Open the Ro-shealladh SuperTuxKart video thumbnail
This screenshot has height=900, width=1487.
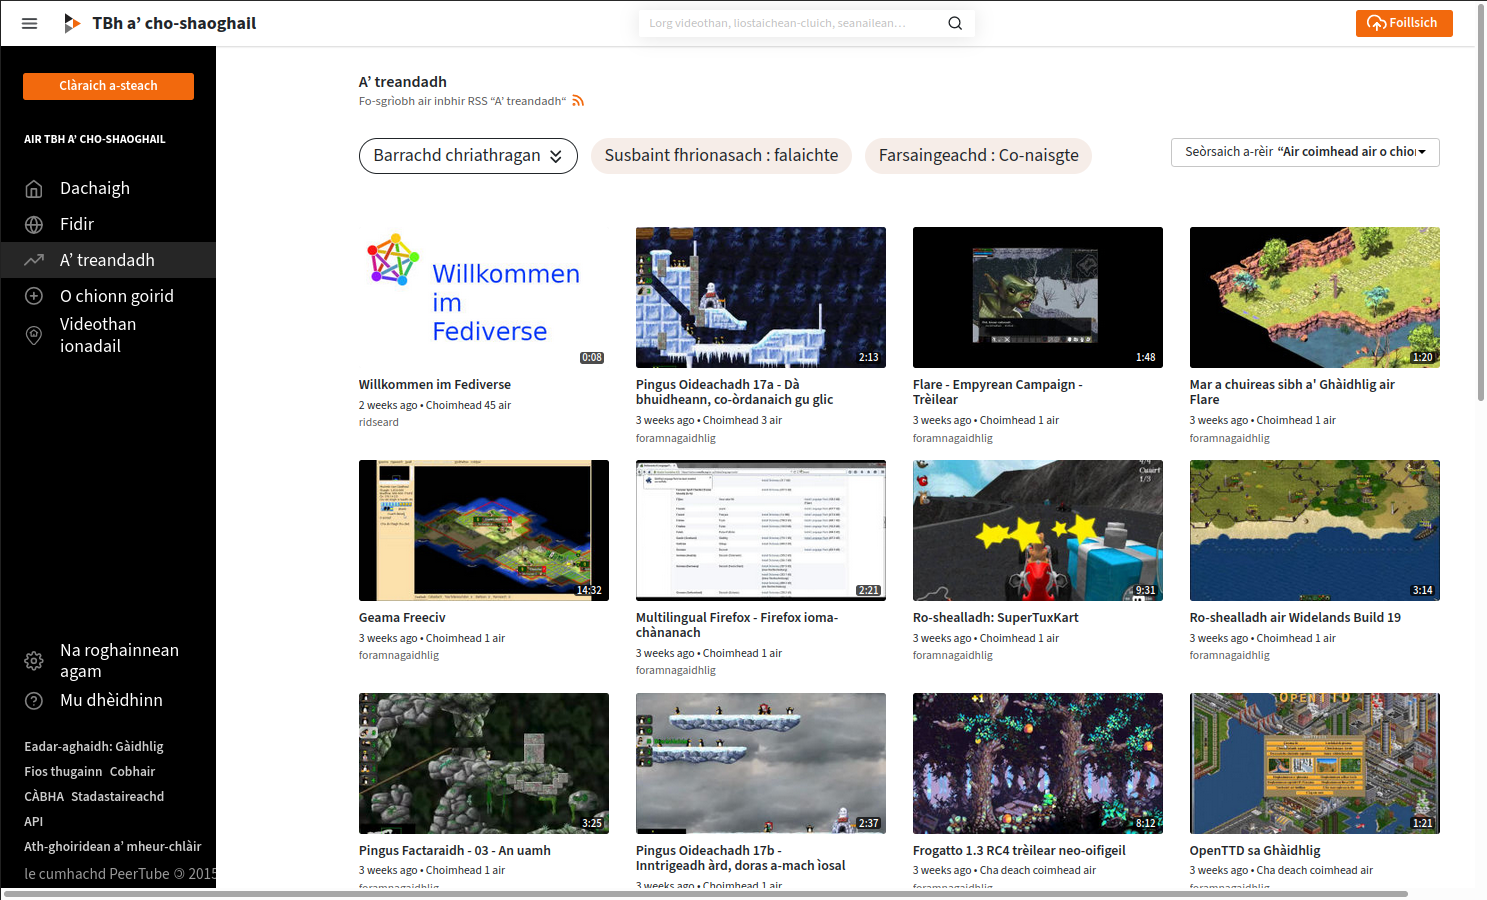pos(1037,530)
